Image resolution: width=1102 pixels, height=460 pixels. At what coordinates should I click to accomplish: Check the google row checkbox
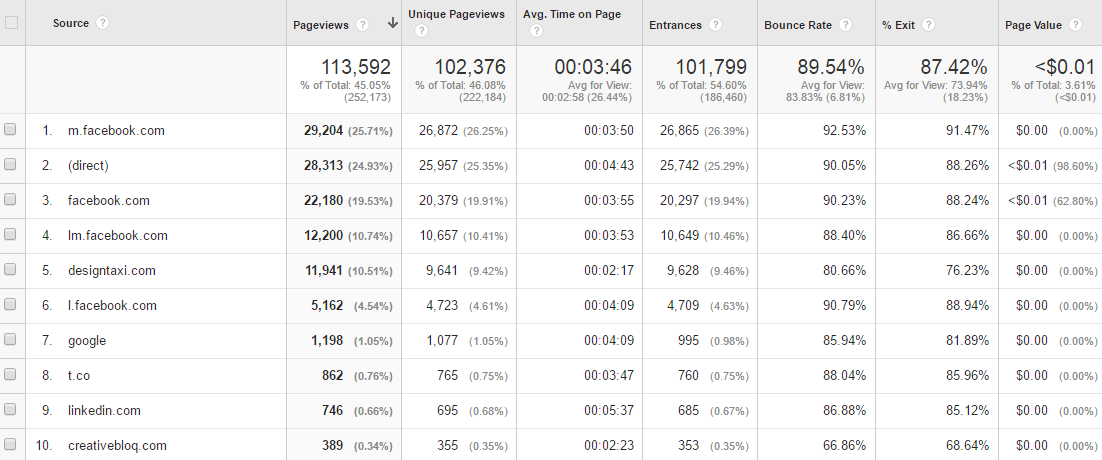[10, 339]
